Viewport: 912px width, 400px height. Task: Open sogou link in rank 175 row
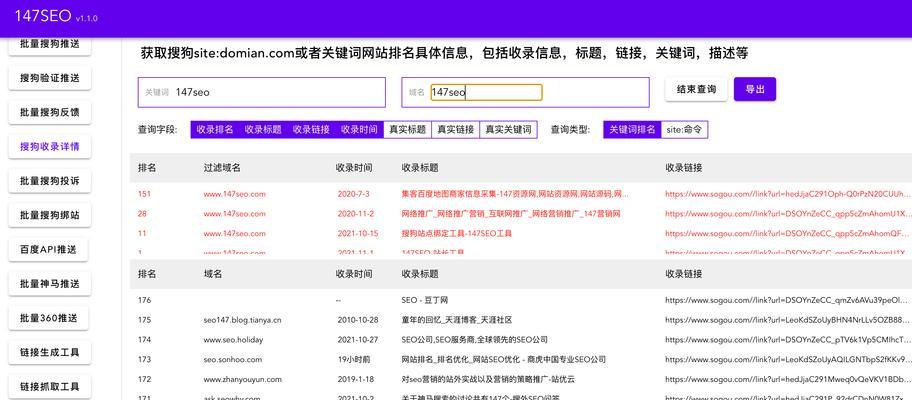coord(786,320)
